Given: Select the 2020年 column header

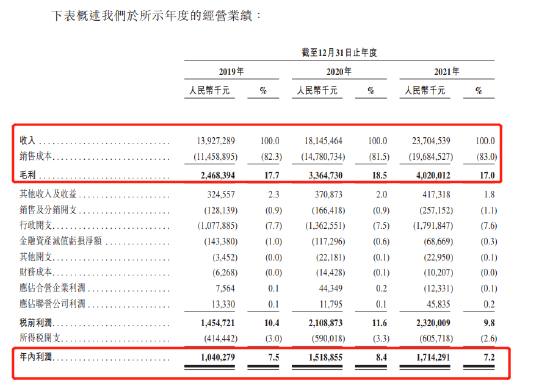Looking at the screenshot, I should [339, 72].
